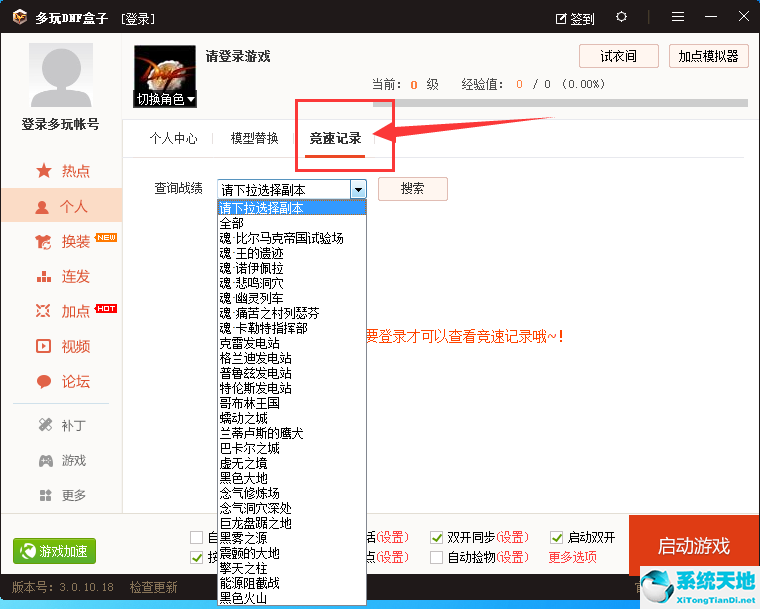Click the experience progress bar
The width and height of the screenshot is (760, 609).
pyautogui.click(x=560, y=103)
